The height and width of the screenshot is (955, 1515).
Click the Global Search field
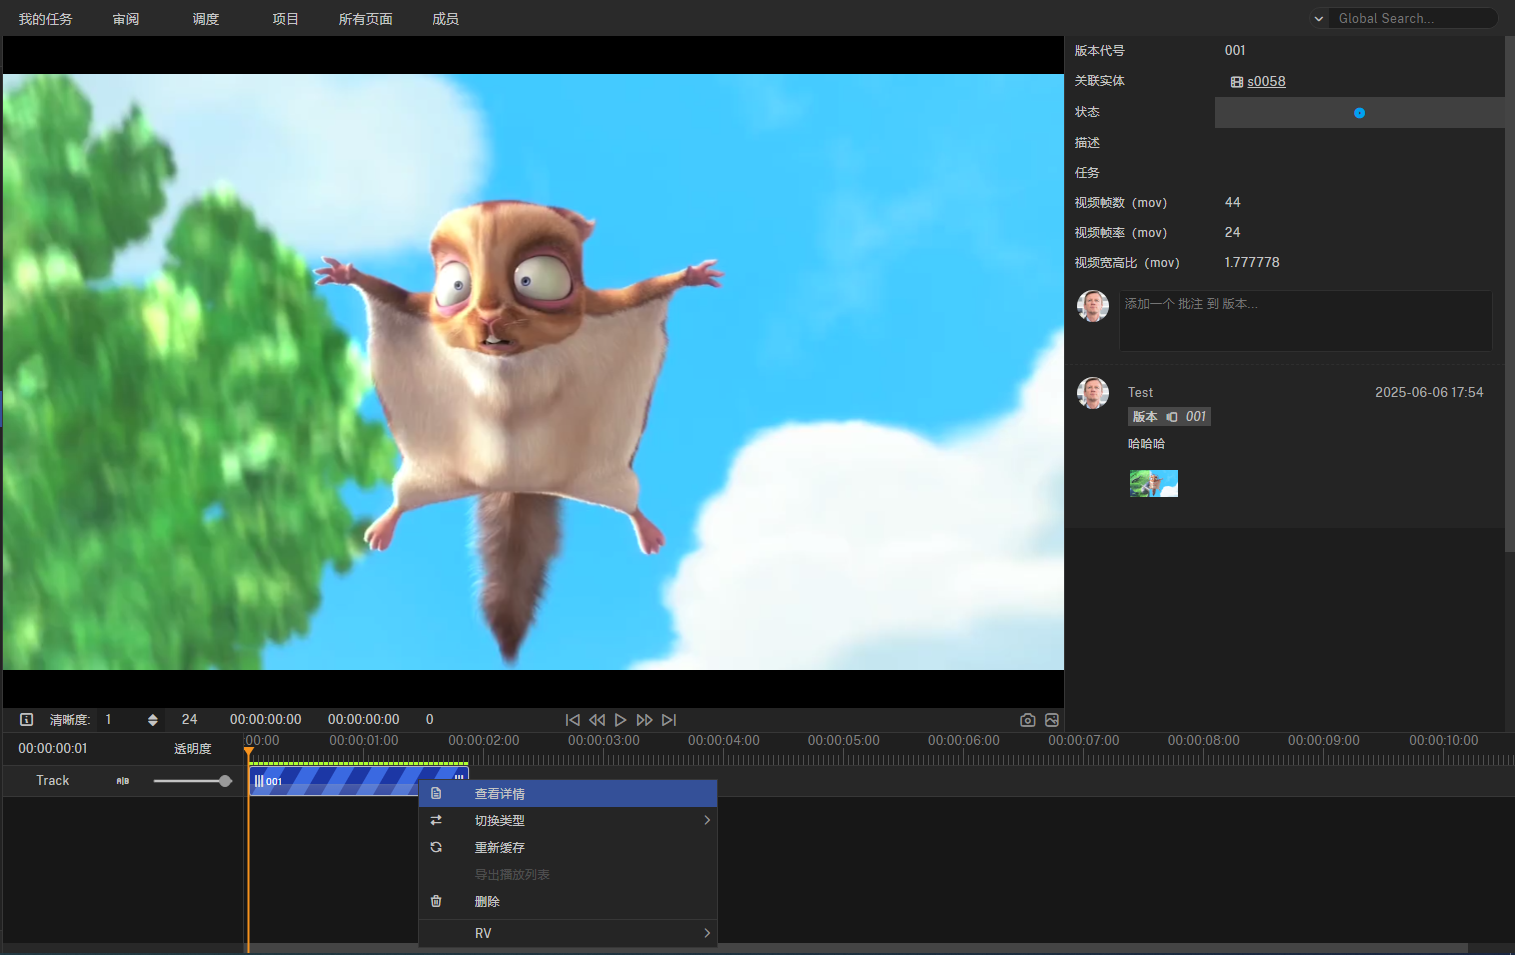pos(1413,18)
